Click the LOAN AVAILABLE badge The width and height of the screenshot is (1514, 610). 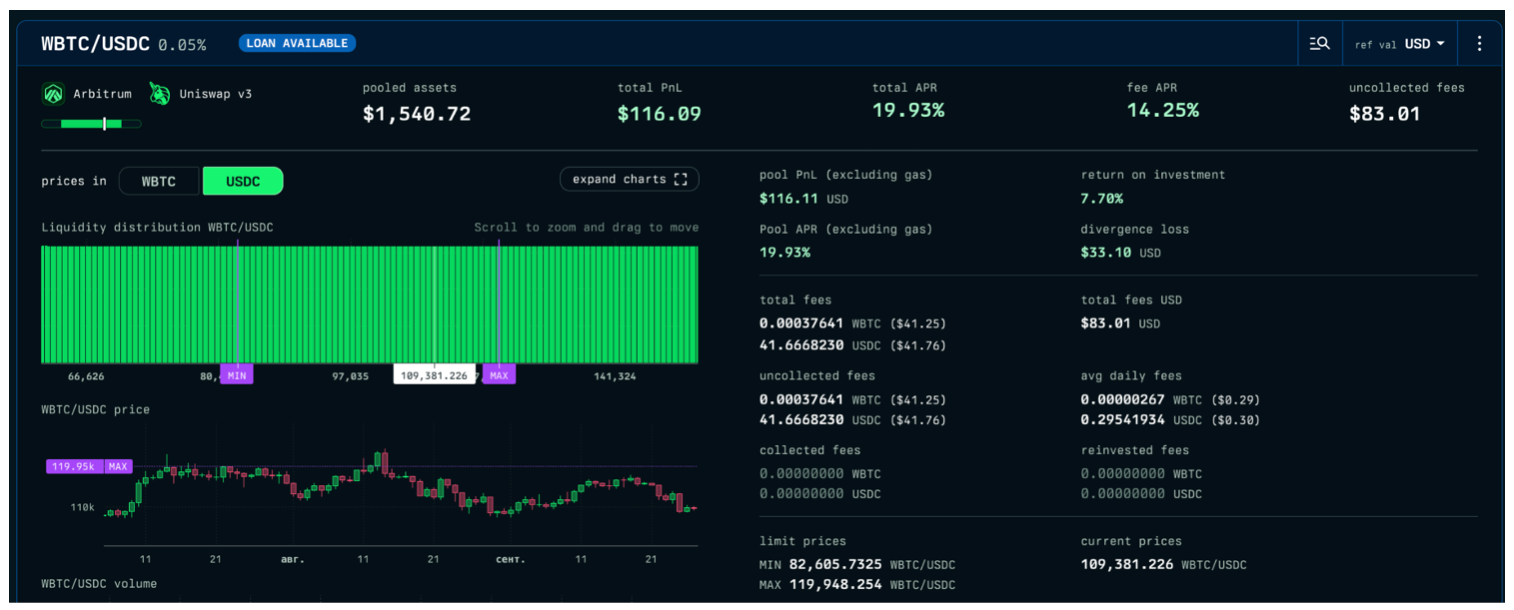click(297, 44)
